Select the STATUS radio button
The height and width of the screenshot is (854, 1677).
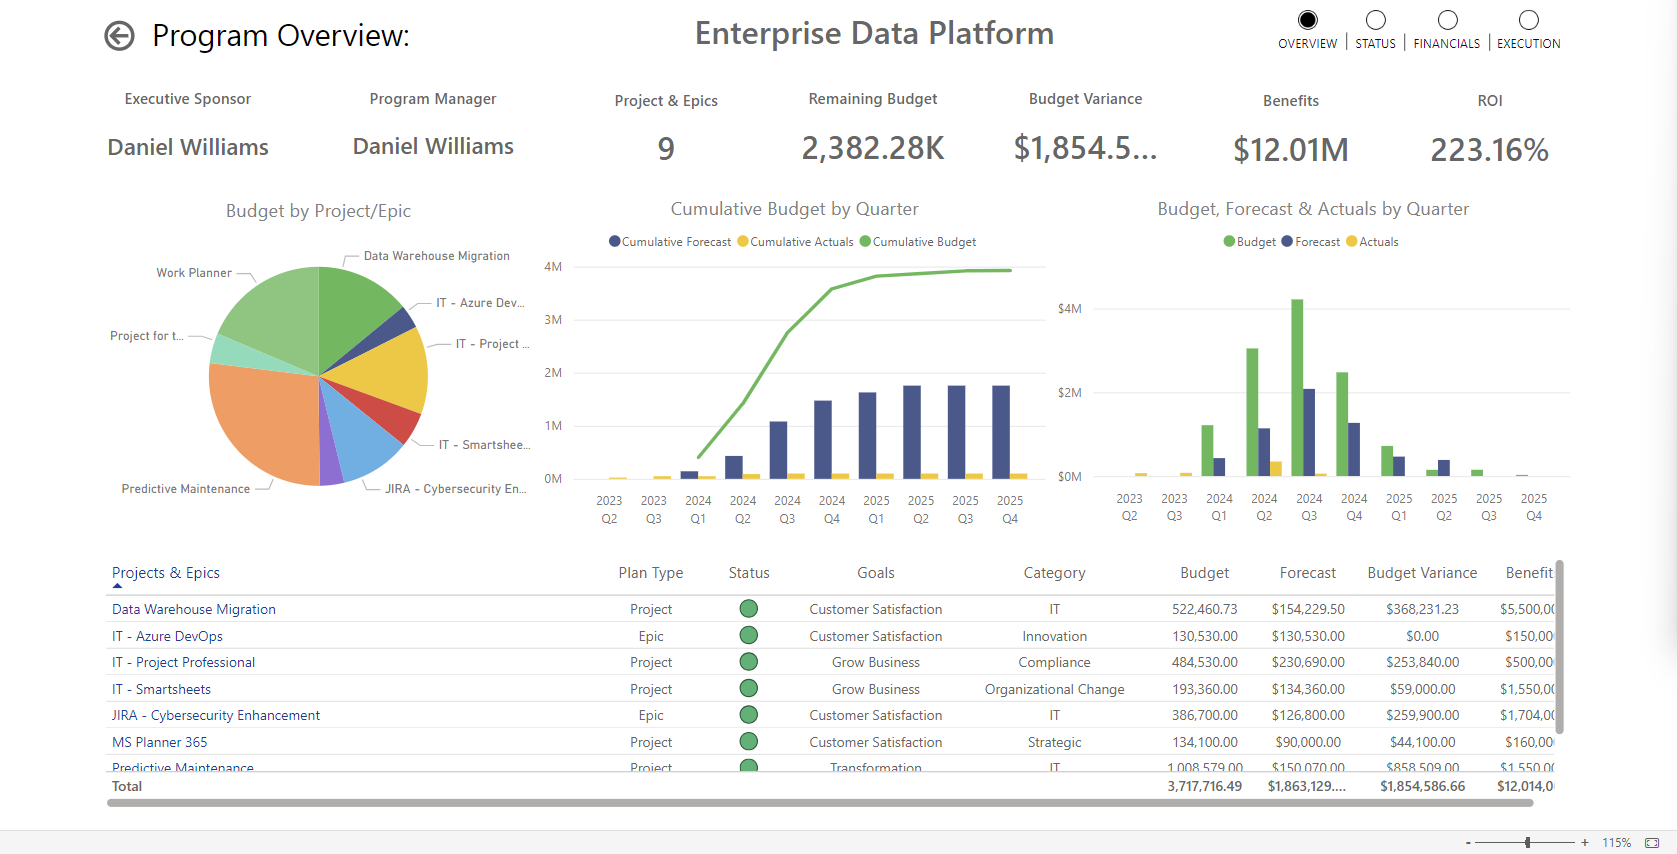(1376, 21)
